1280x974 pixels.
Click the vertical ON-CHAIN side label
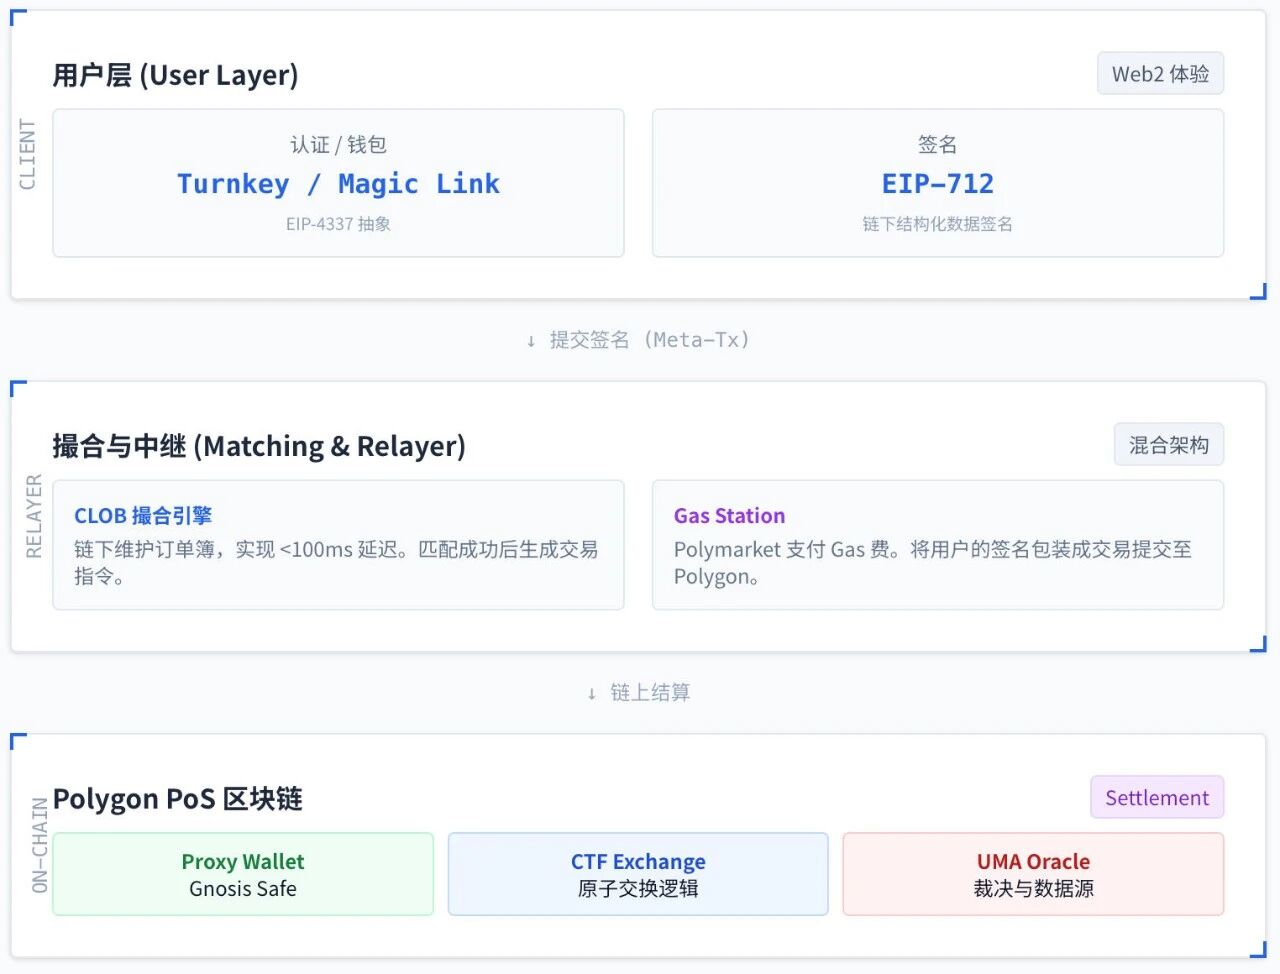[40, 845]
